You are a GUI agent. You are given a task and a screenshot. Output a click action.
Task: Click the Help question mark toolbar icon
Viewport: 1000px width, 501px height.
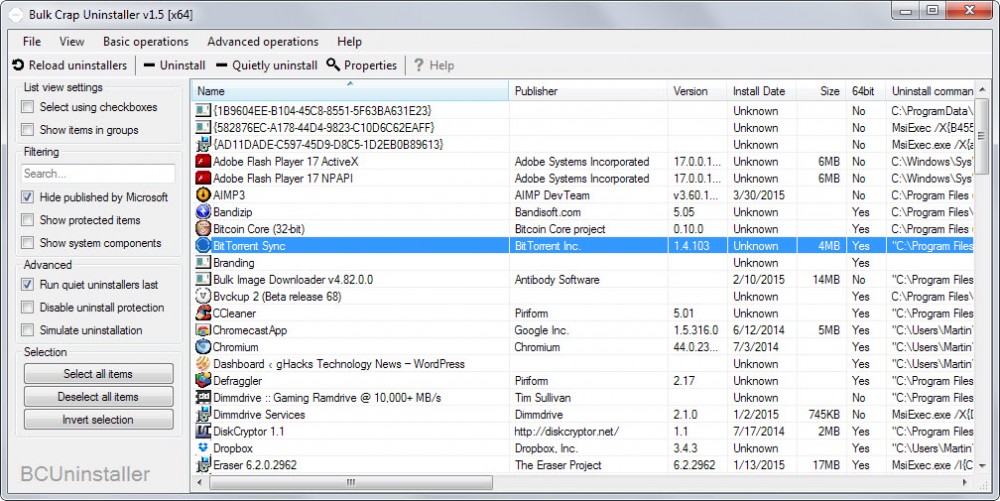pyautogui.click(x=418, y=66)
